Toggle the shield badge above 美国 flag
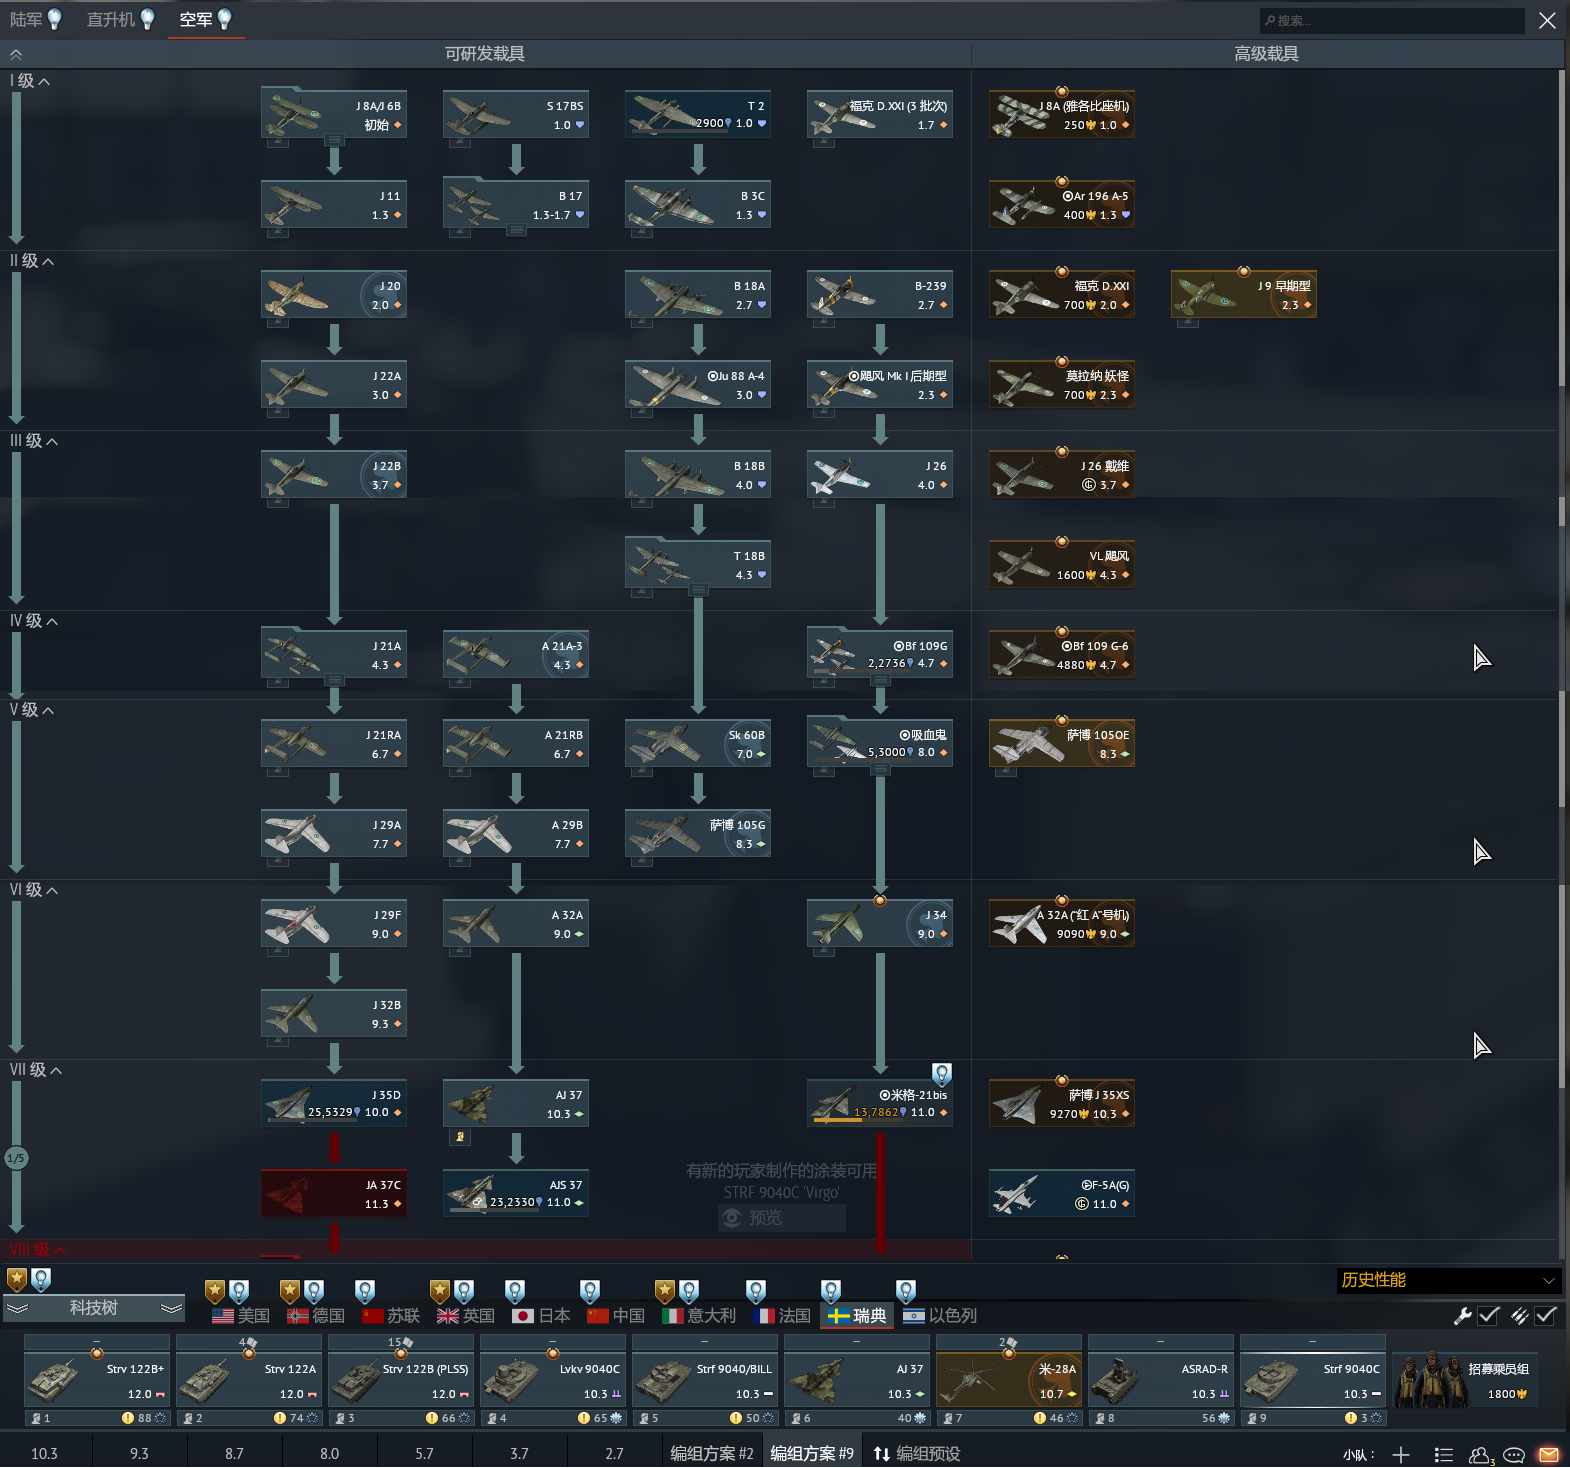1570x1468 pixels. pos(214,1291)
